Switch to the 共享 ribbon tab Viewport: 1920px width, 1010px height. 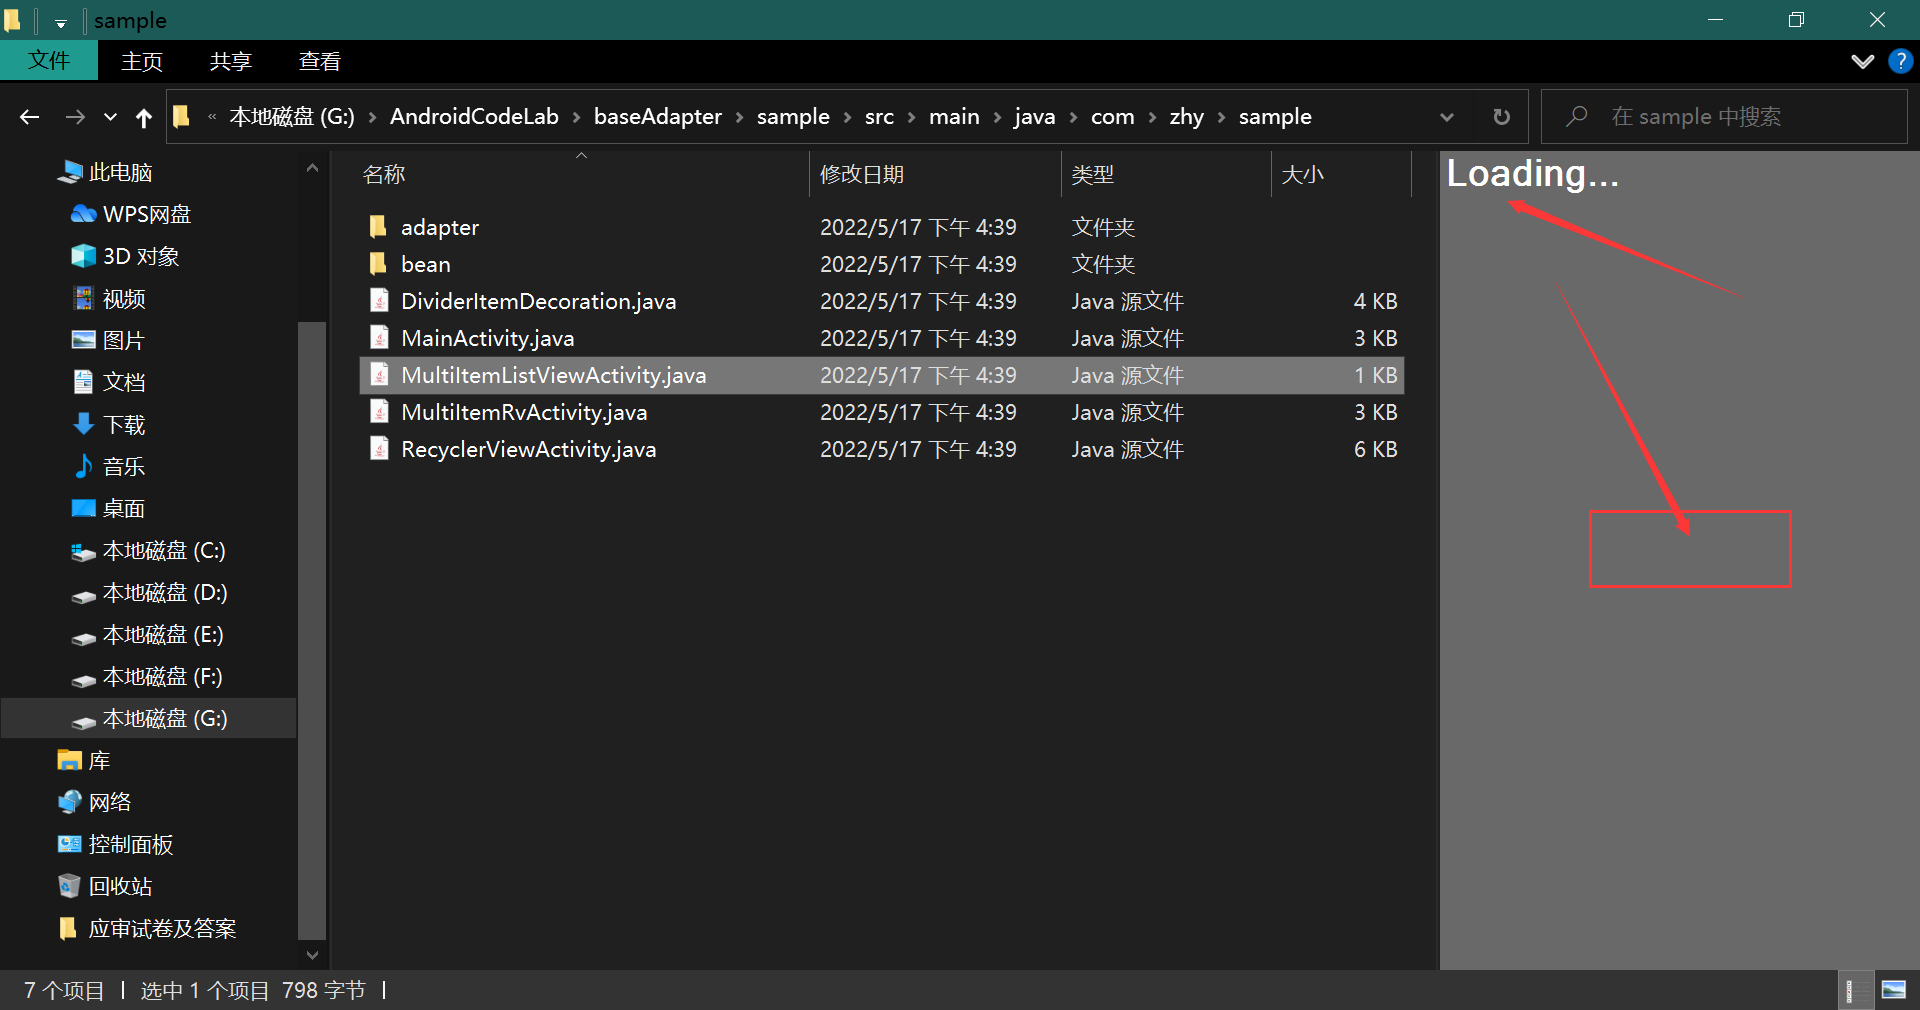coord(230,61)
